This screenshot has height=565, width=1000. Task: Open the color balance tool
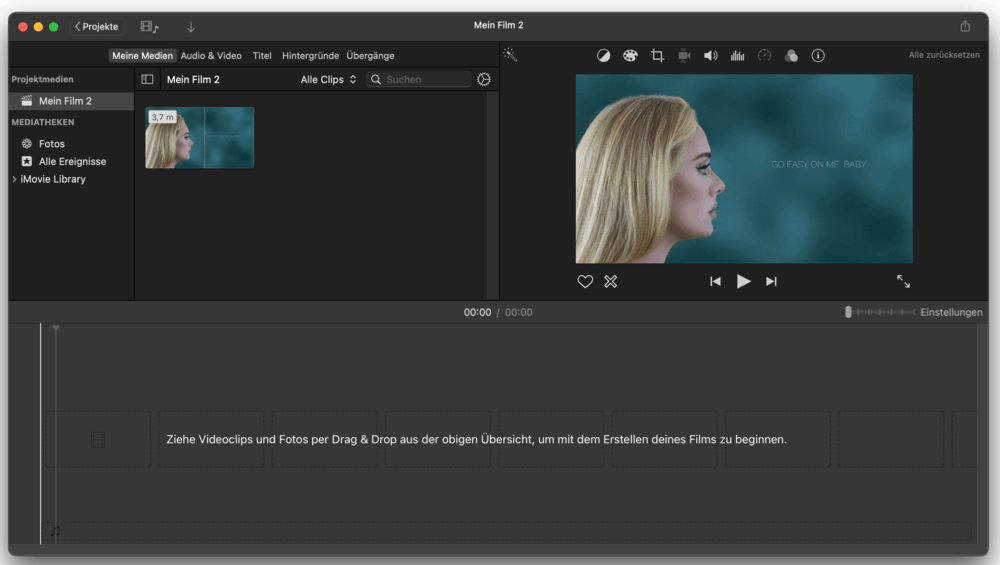[x=604, y=56]
